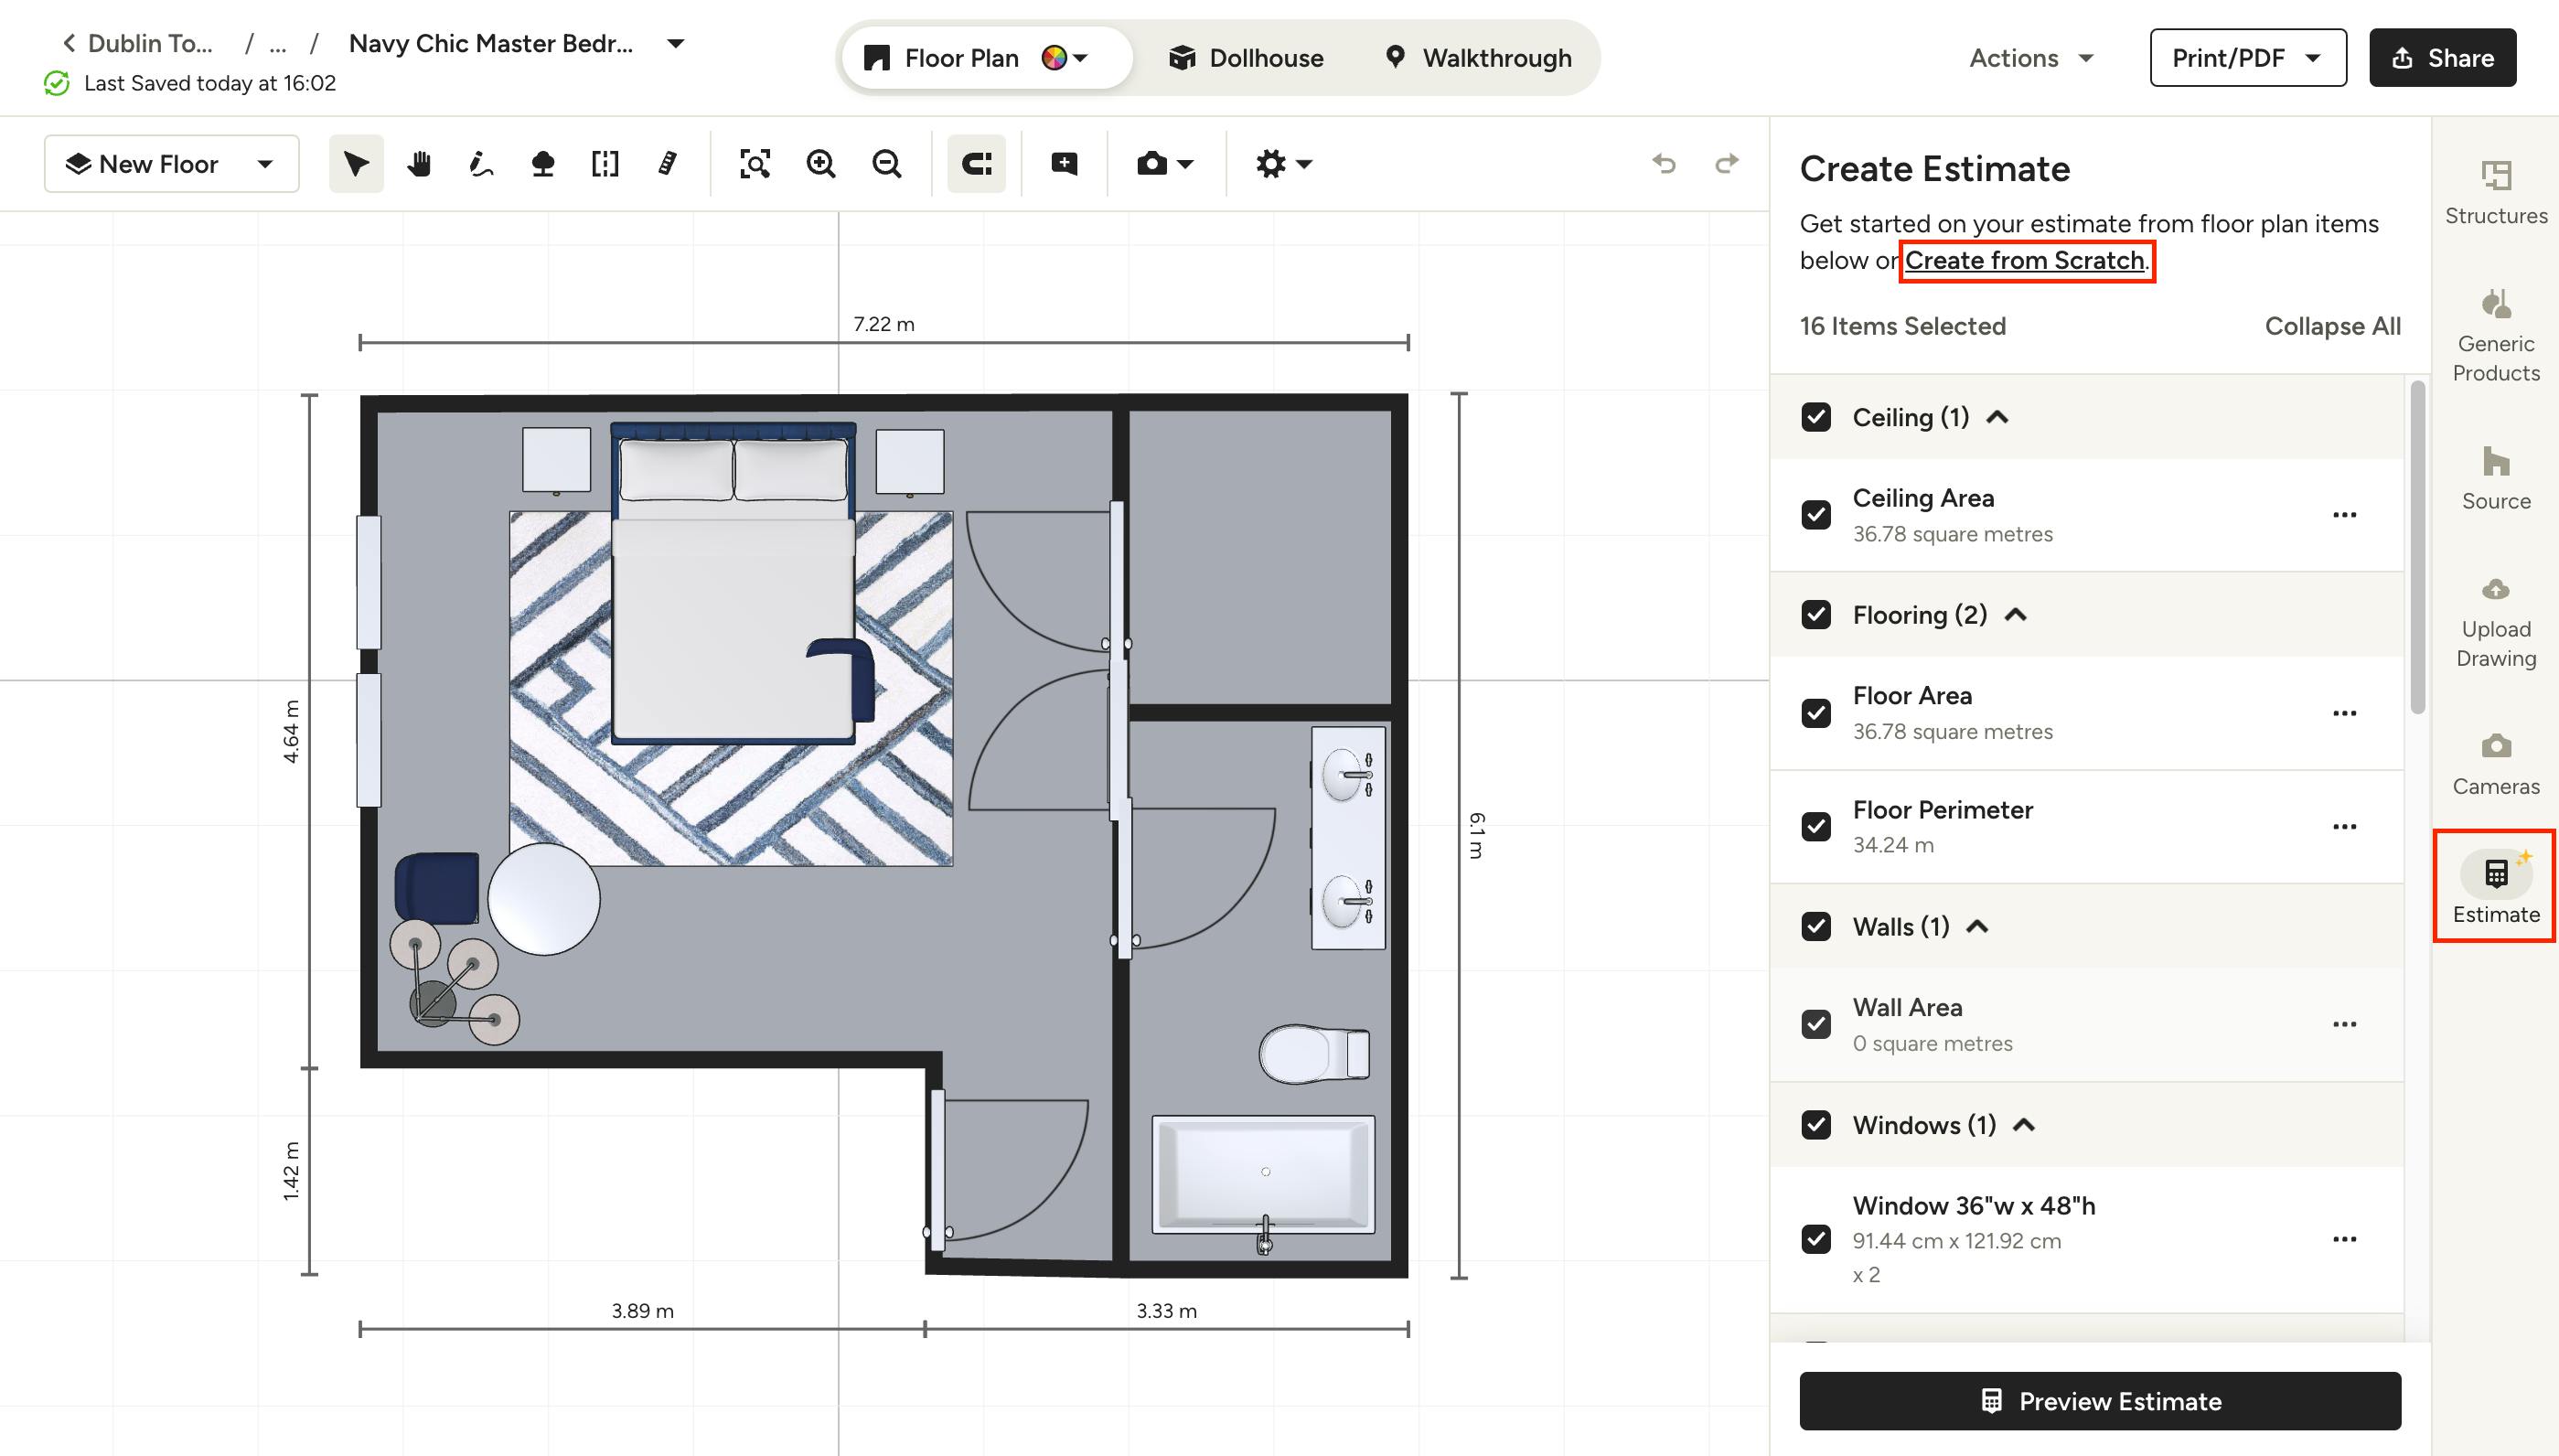2559x1456 pixels.
Task: Click the Share button
Action: point(2442,58)
